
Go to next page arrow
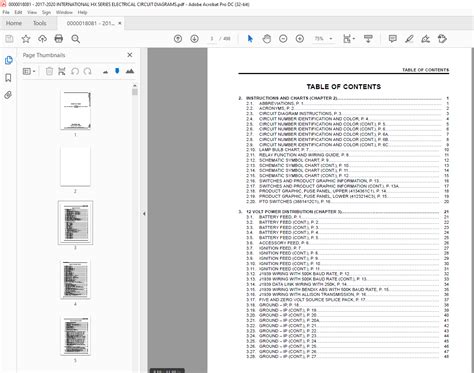(194, 39)
